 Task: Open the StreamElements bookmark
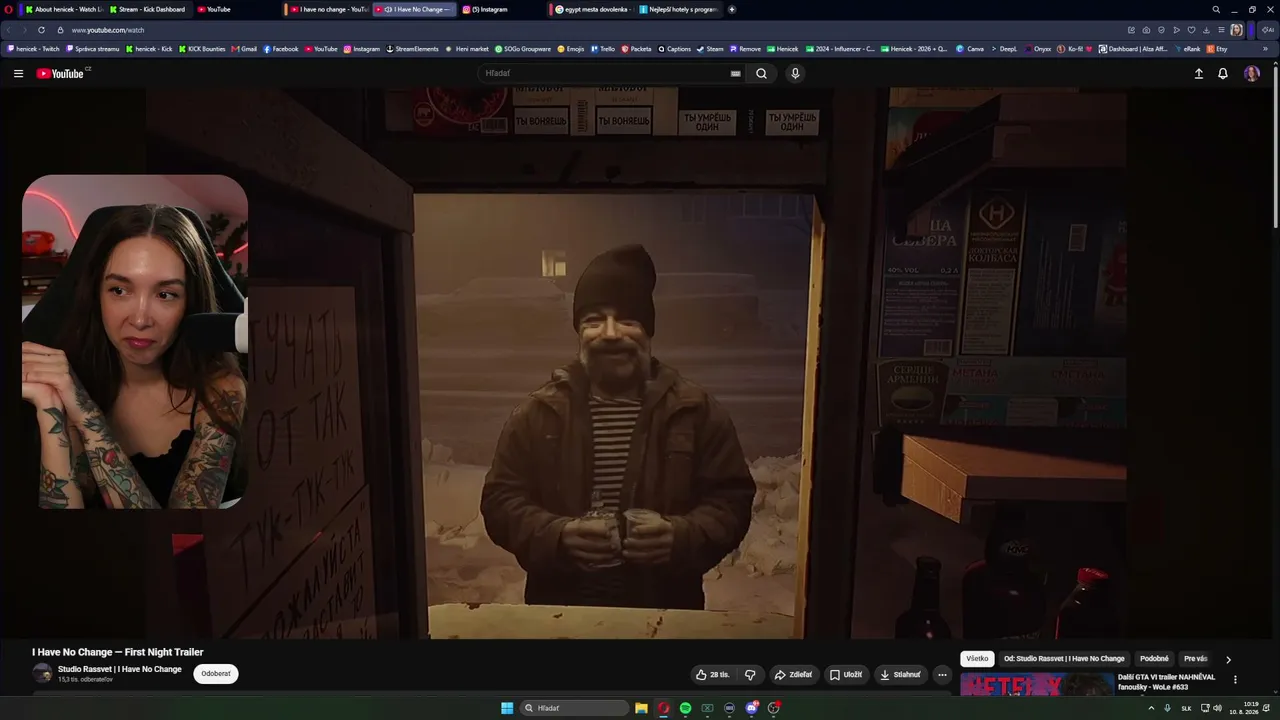pos(412,48)
